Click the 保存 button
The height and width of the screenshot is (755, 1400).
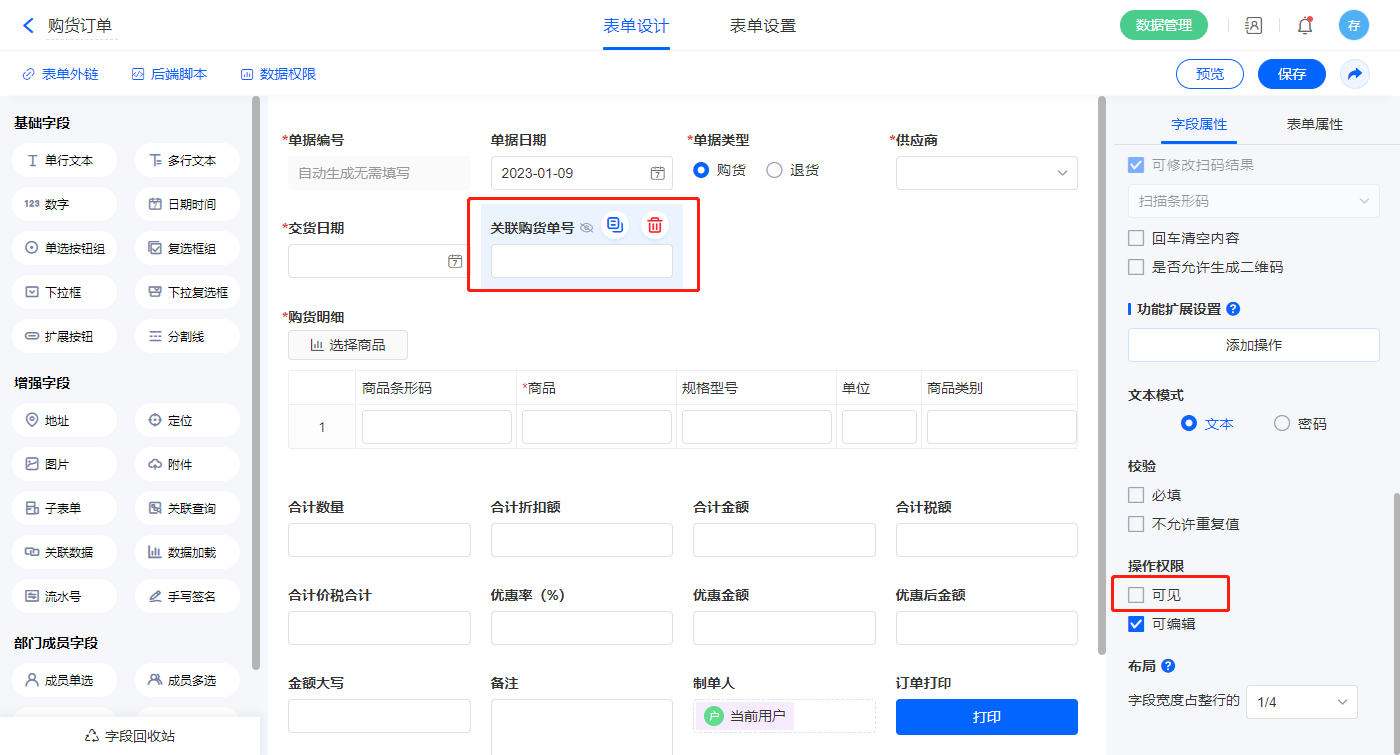[1291, 74]
